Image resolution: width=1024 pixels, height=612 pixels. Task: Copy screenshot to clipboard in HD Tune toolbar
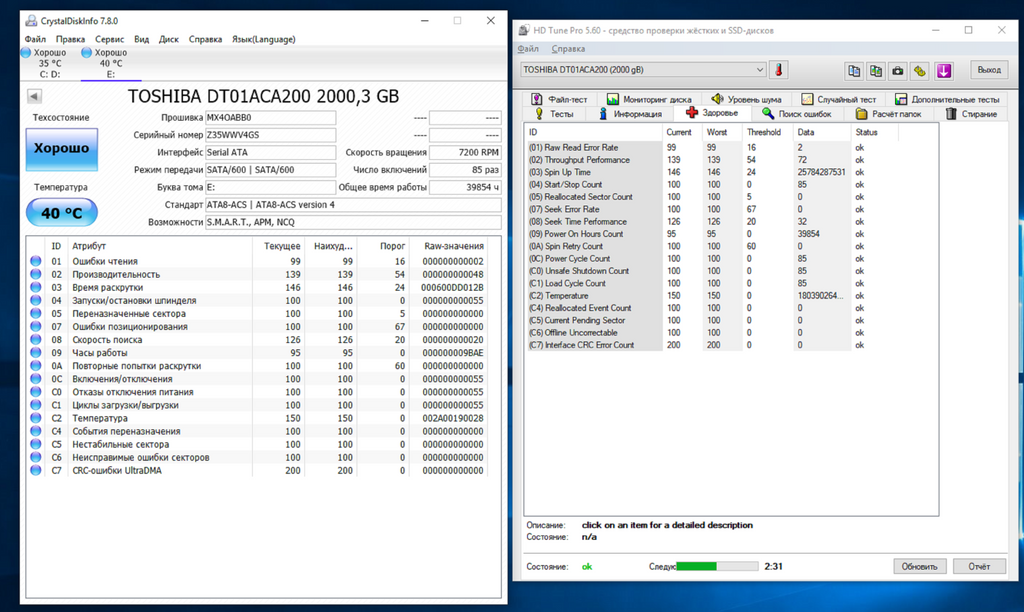(876, 71)
